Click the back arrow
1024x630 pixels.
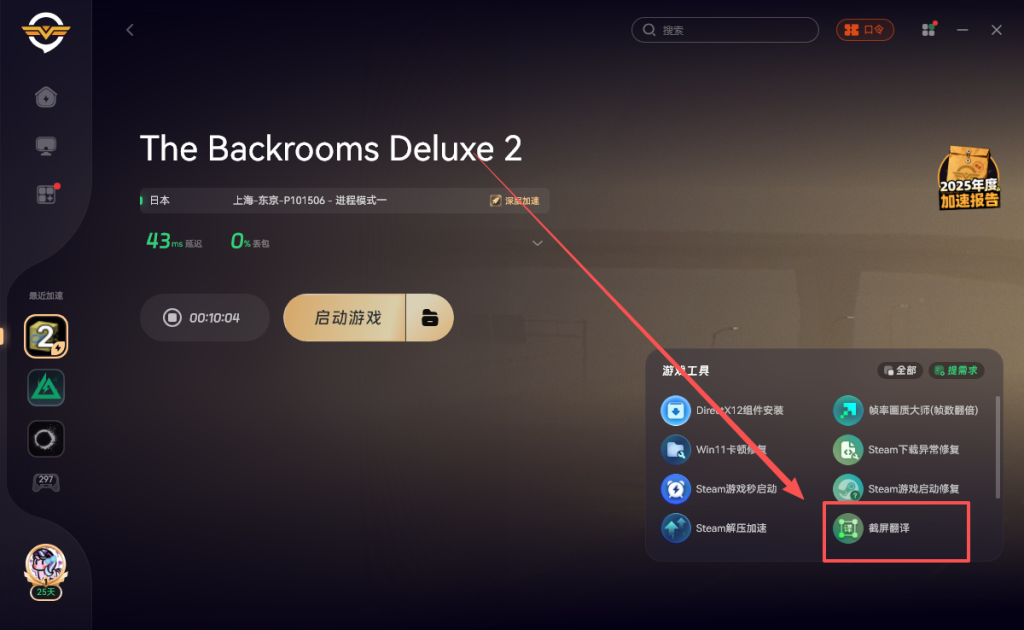coord(130,30)
